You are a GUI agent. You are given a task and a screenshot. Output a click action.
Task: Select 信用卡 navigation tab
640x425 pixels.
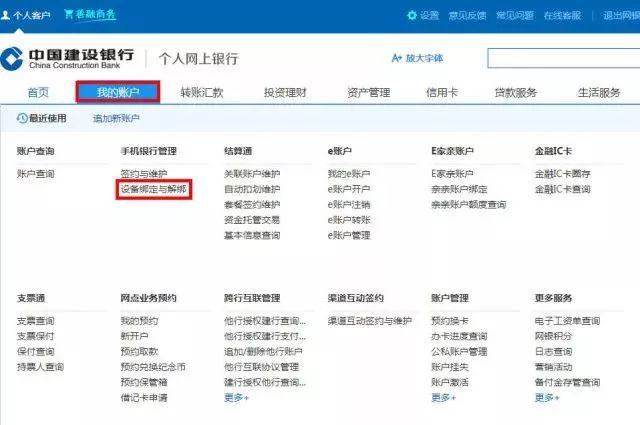pos(442,92)
